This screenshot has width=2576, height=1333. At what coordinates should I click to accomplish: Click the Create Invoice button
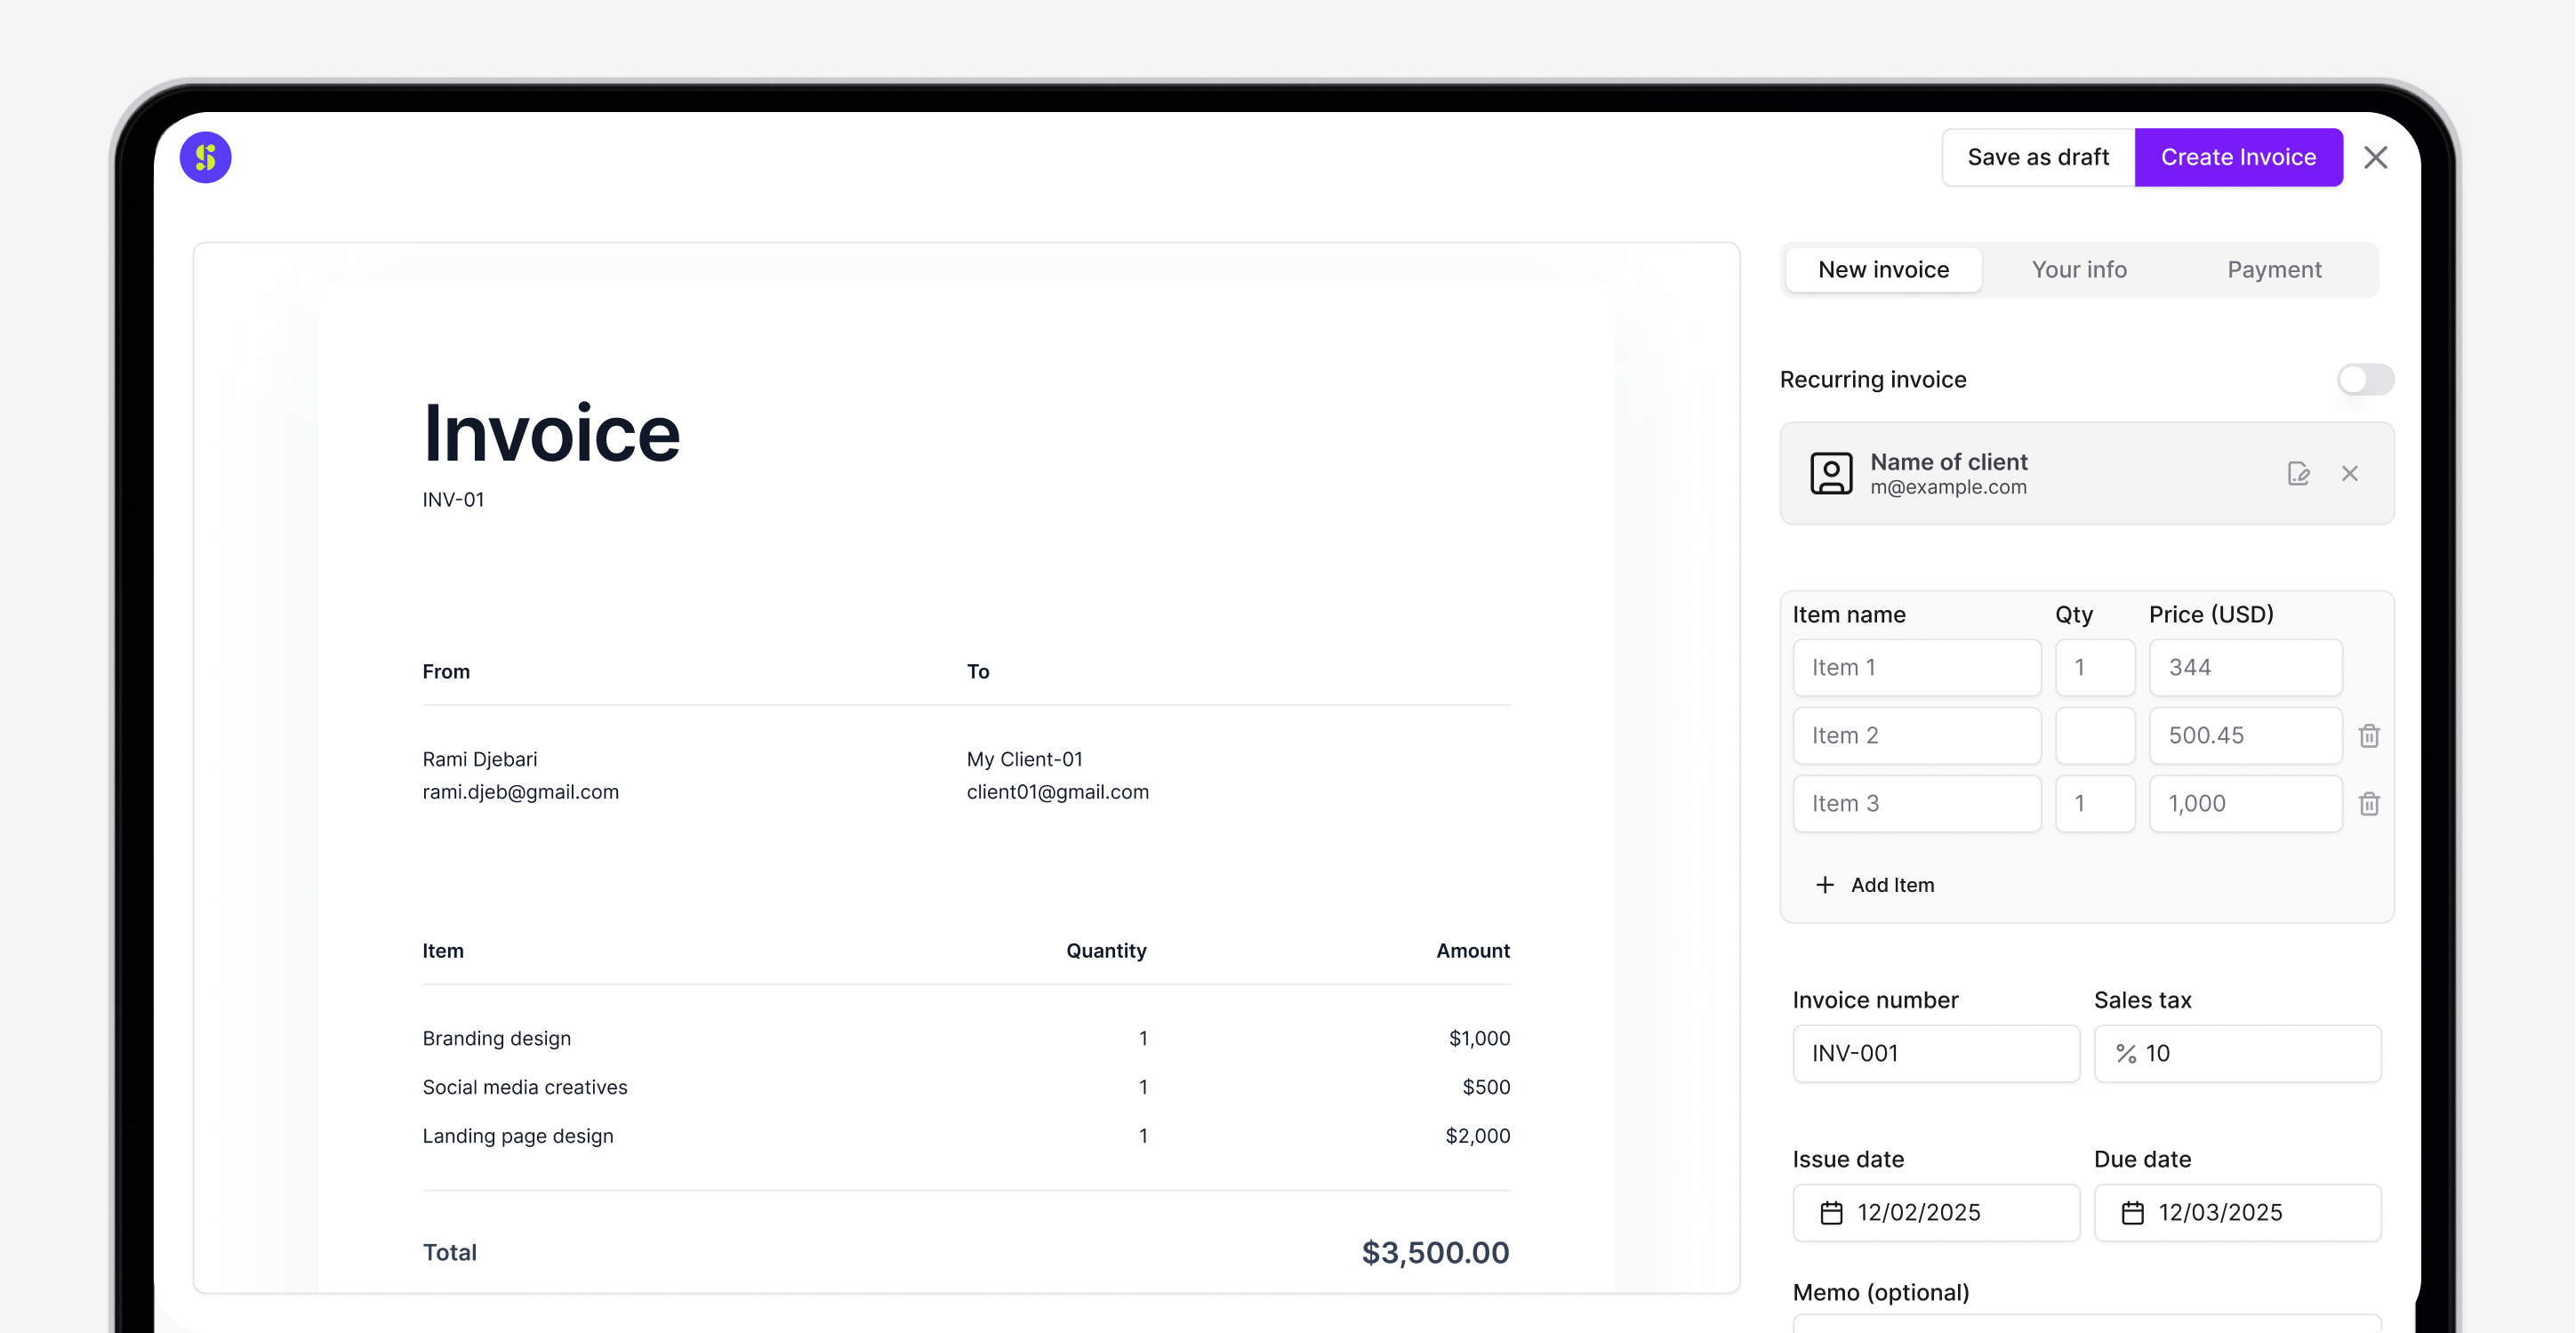[2238, 157]
